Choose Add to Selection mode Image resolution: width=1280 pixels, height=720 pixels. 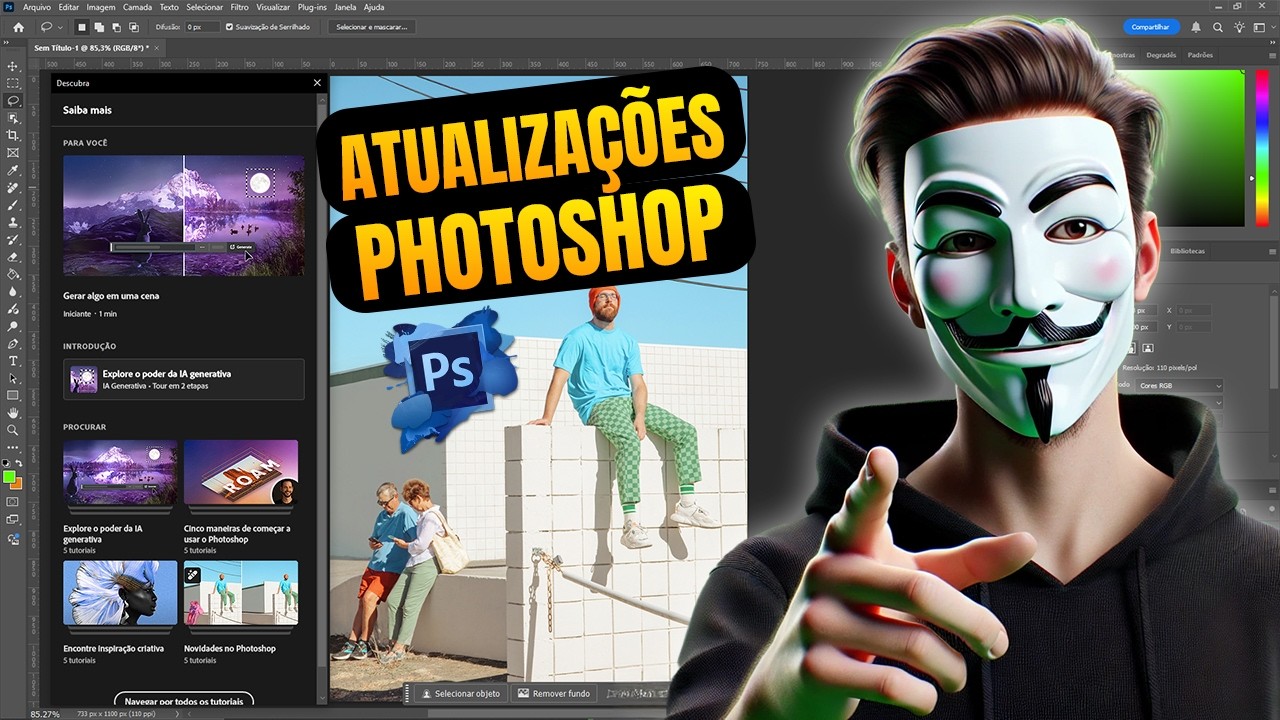[100, 27]
